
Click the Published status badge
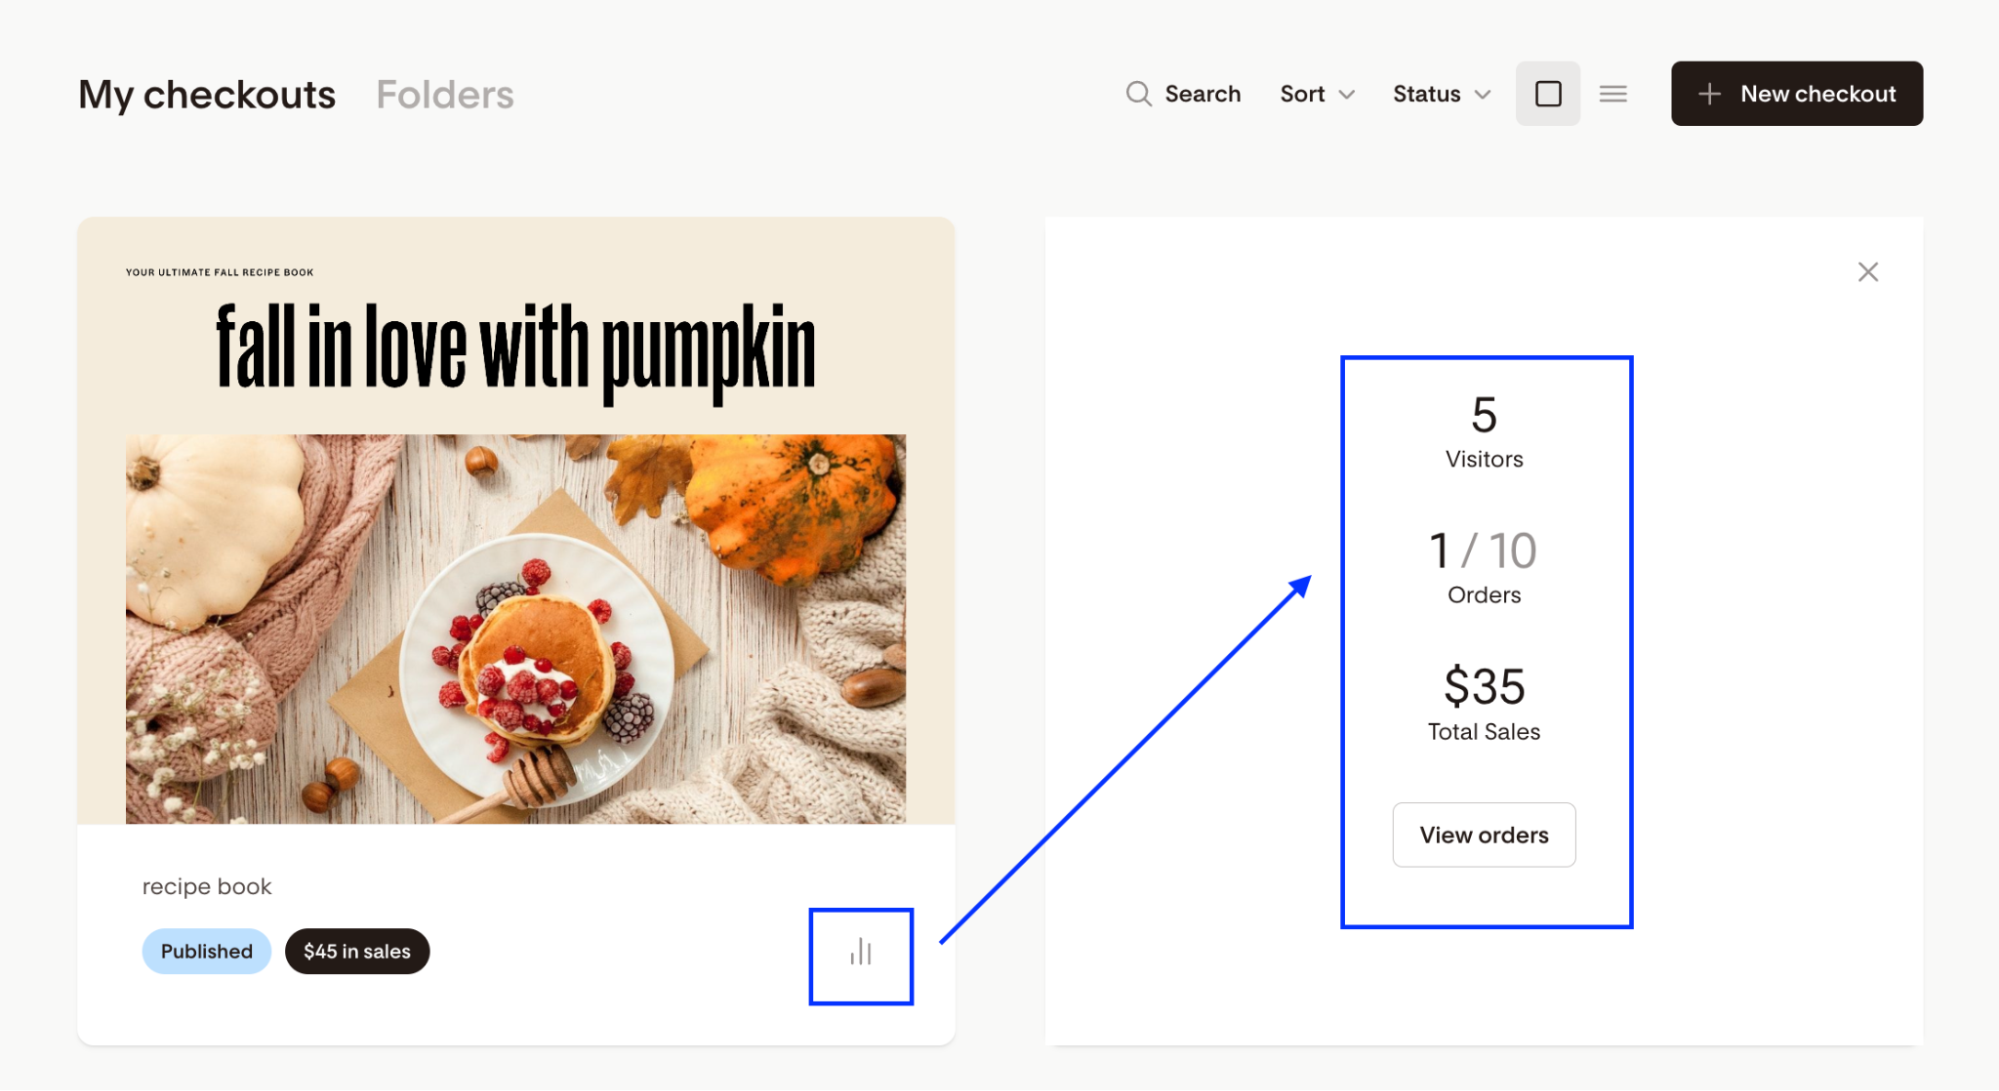[206, 951]
